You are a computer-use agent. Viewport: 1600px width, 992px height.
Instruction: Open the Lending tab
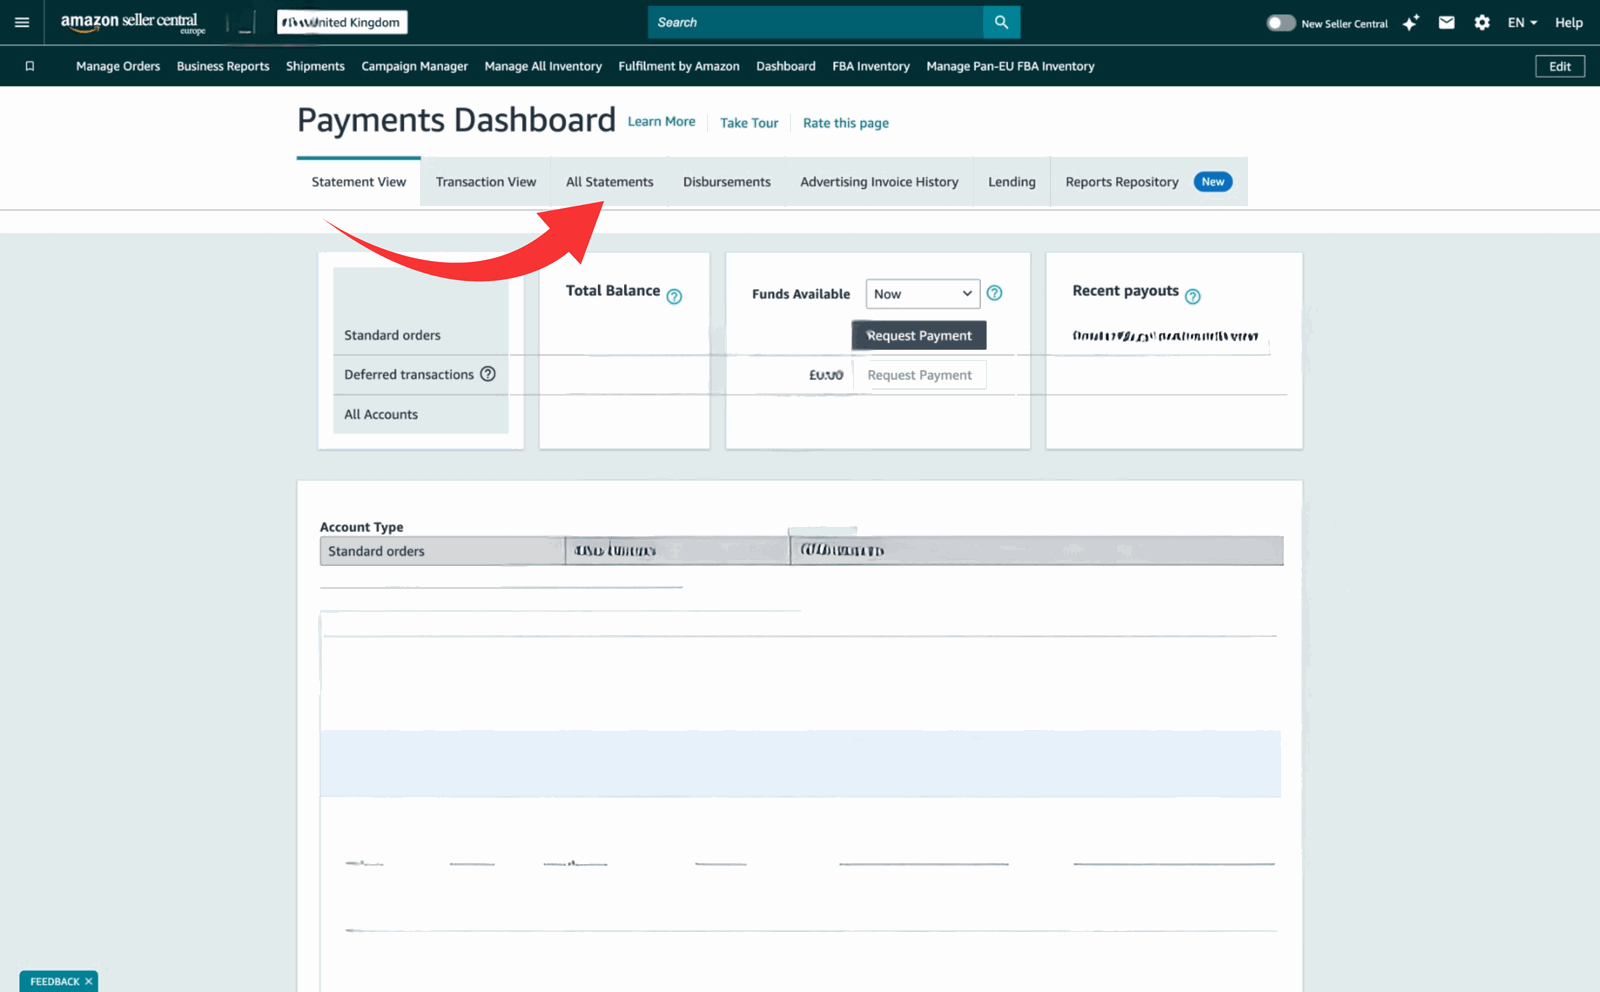[1012, 182]
